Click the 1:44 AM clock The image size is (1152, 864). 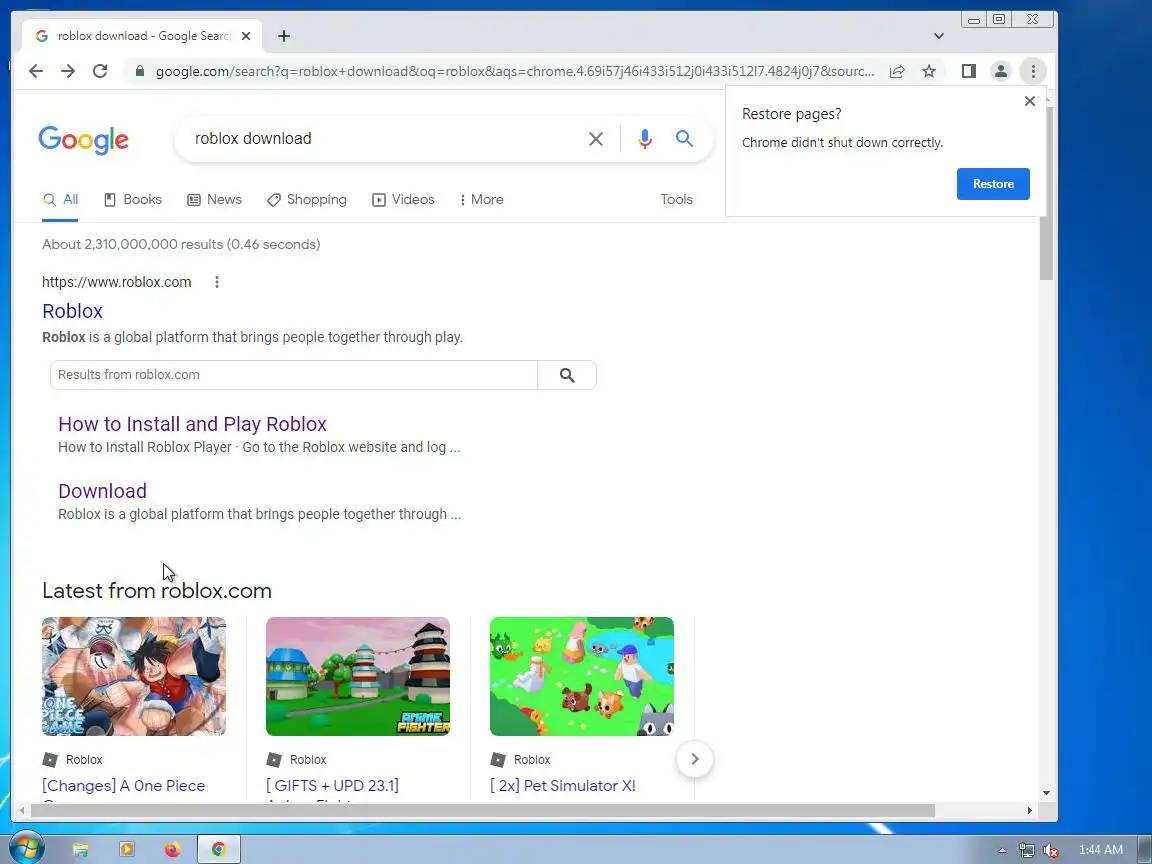[1101, 850]
